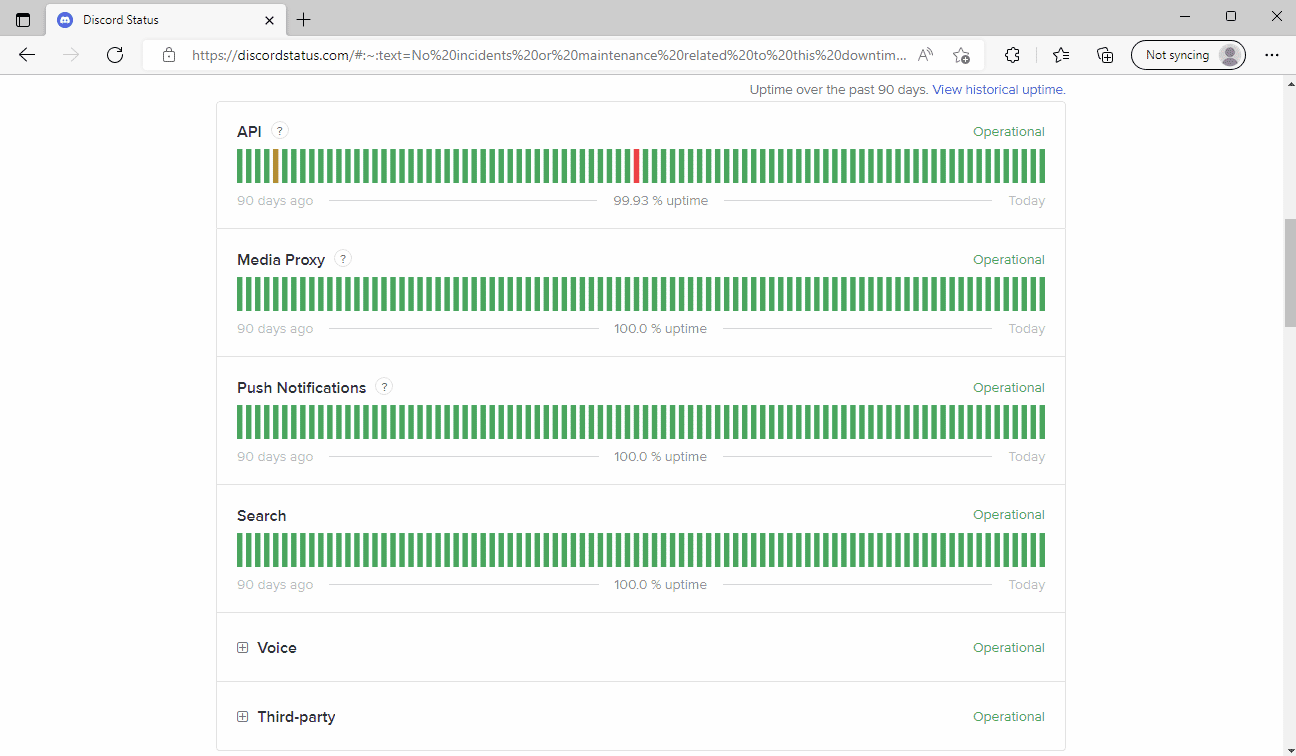
Task: Click the Media Proxy help question mark icon
Action: pyautogui.click(x=343, y=258)
